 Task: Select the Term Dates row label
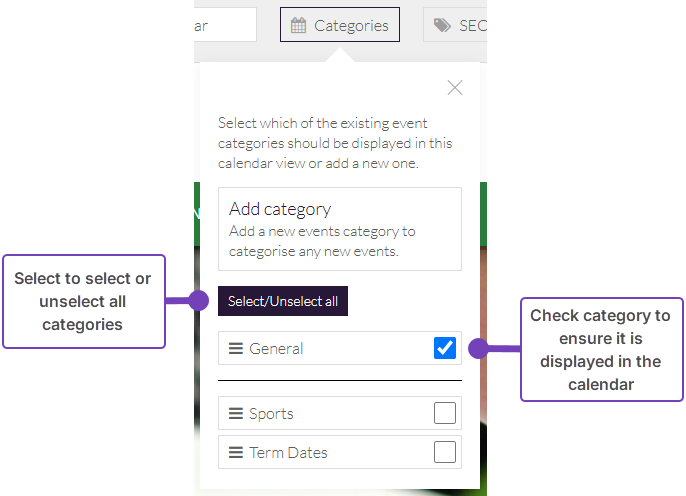pyautogui.click(x=288, y=453)
